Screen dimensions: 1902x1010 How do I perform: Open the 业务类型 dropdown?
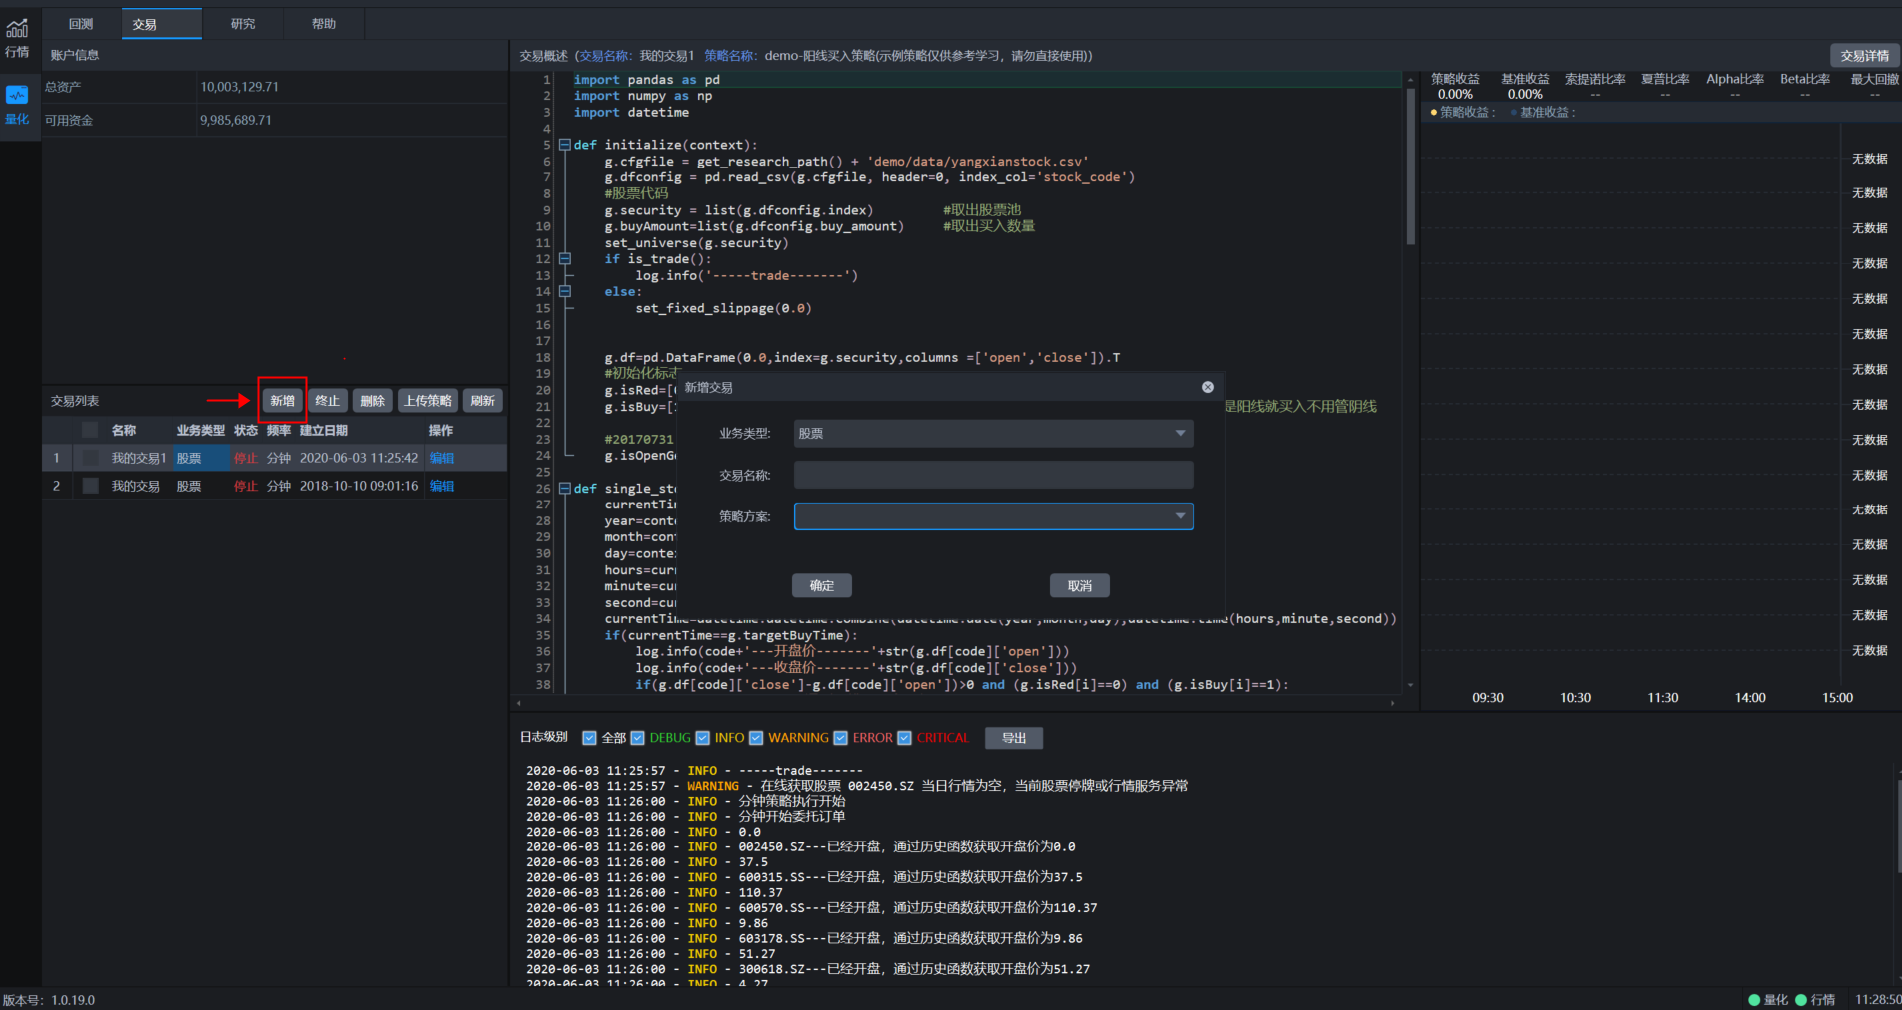pyautogui.click(x=993, y=433)
